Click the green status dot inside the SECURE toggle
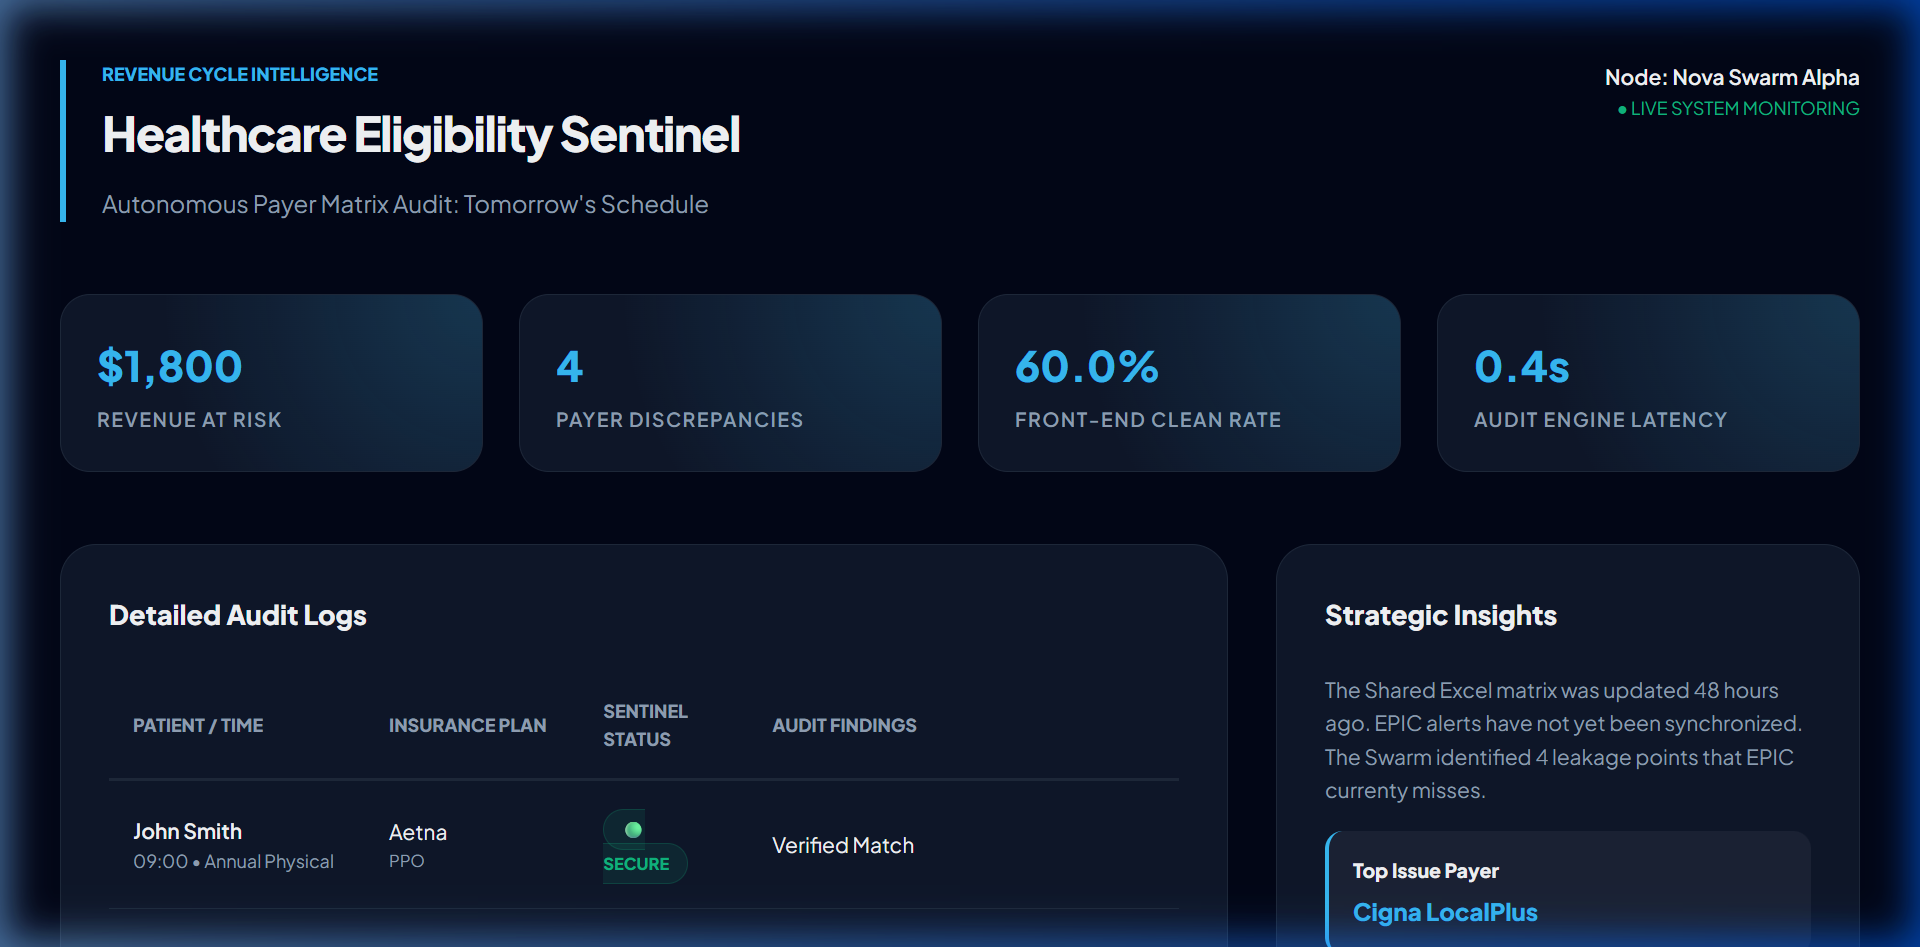Viewport: 1920px width, 947px height. tap(632, 828)
